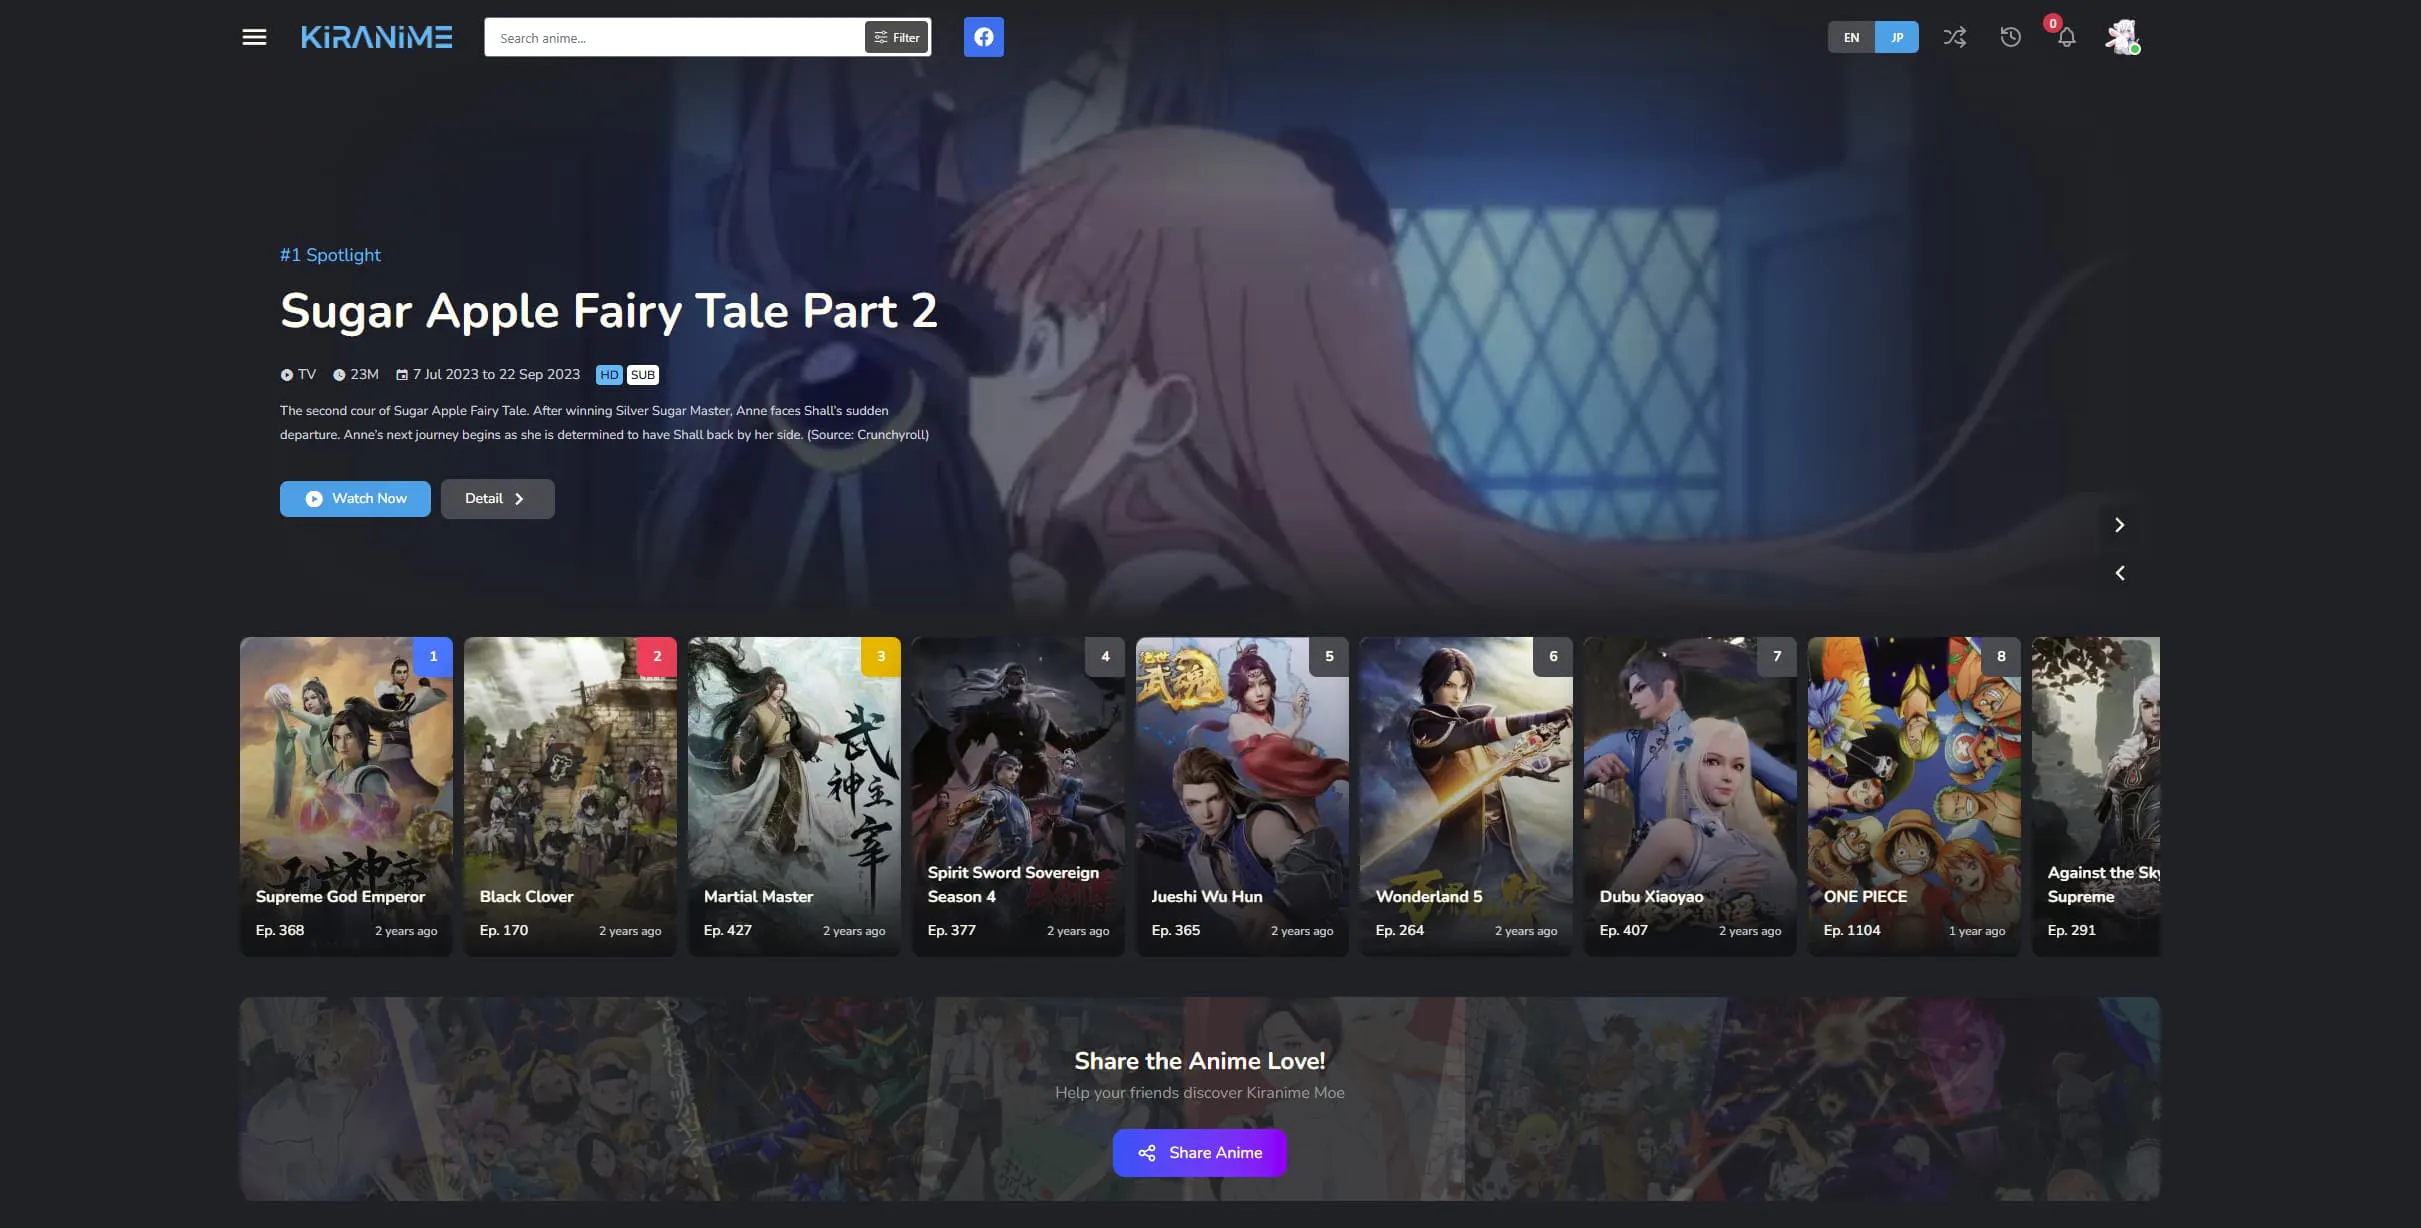Open the search Filter options

pyautogui.click(x=896, y=37)
